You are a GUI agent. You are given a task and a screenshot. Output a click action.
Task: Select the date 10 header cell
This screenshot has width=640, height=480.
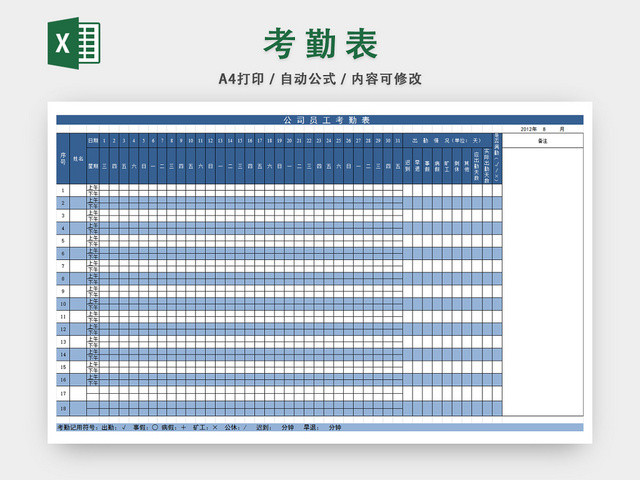pyautogui.click(x=191, y=140)
